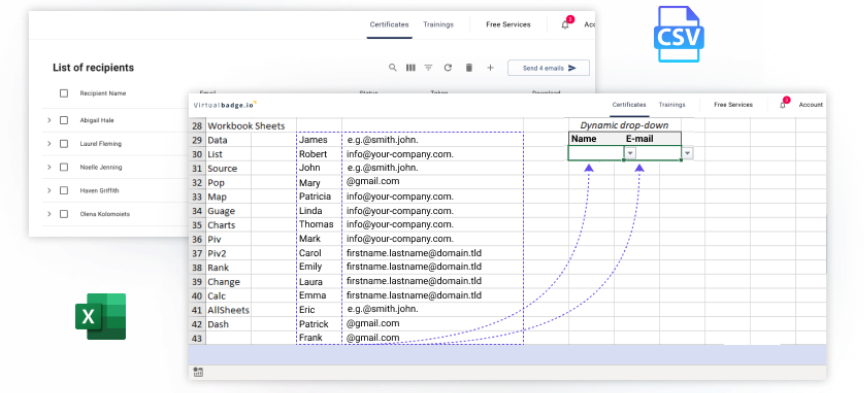
Task: Toggle the select-all recipients checkbox
Action: point(64,93)
